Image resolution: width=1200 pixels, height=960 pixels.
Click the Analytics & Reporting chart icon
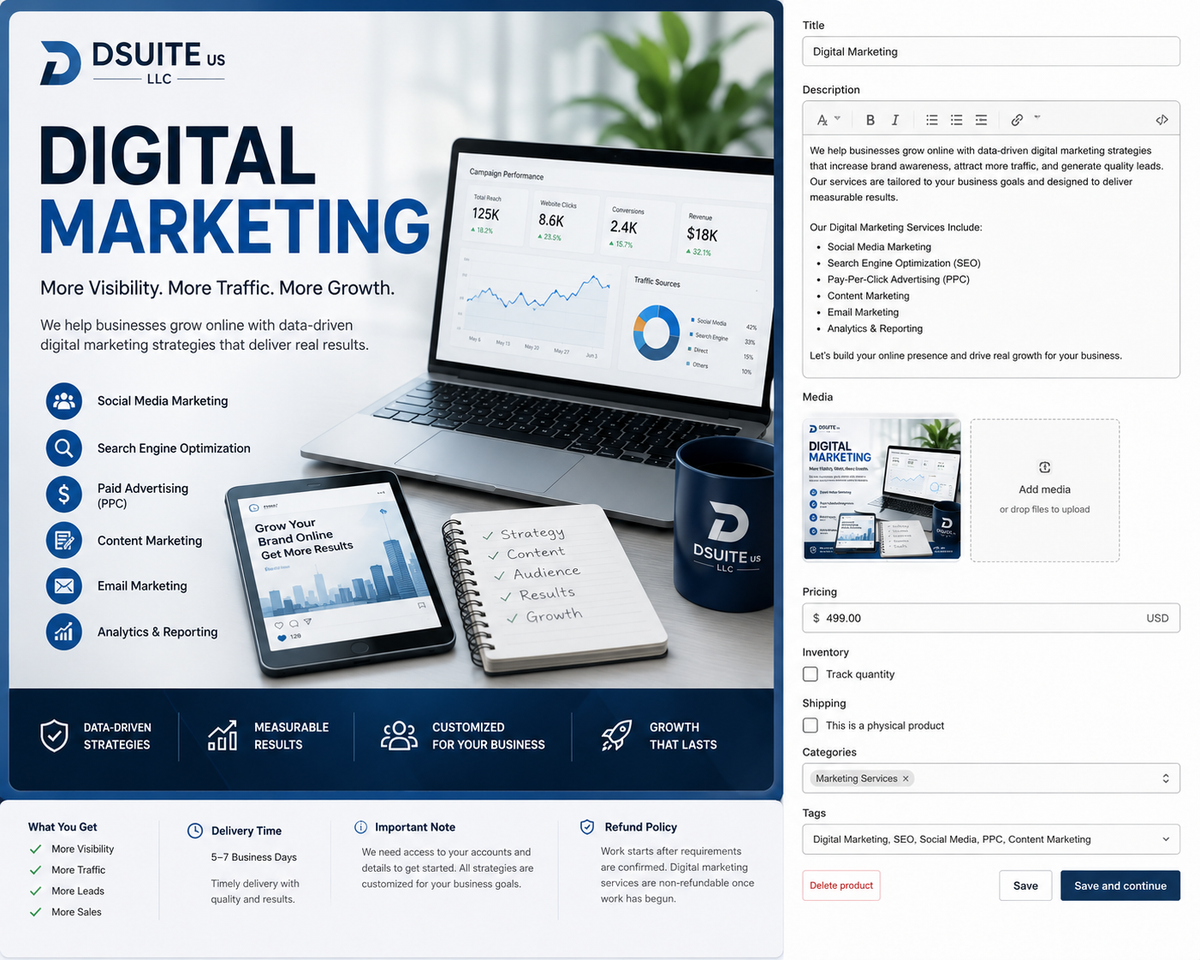64,632
